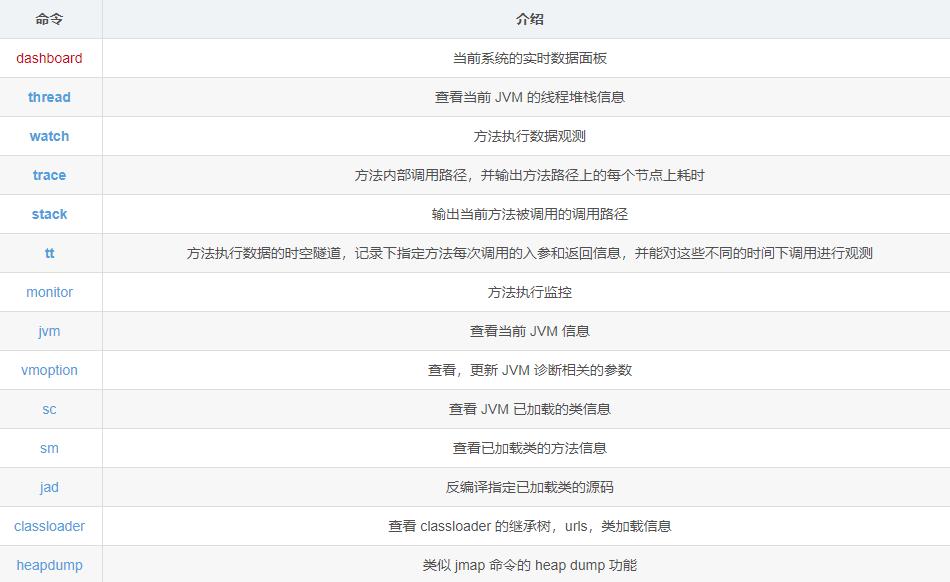The height and width of the screenshot is (582, 950).
Task: Select the trace command link
Action: (x=49, y=175)
